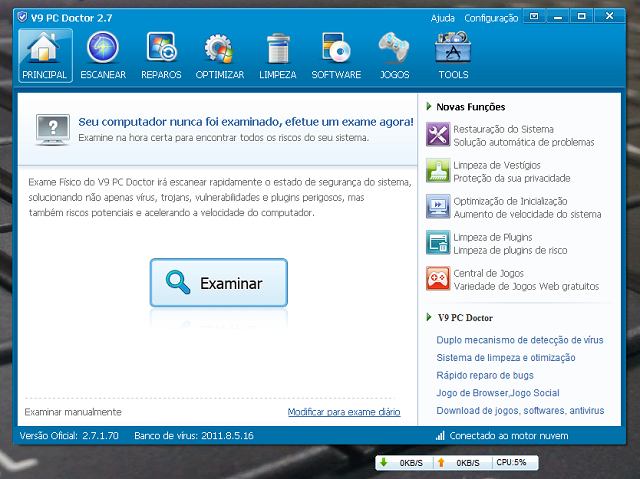Click Conectado ao motor nuvem status text
The height and width of the screenshot is (479, 640).
509,435
